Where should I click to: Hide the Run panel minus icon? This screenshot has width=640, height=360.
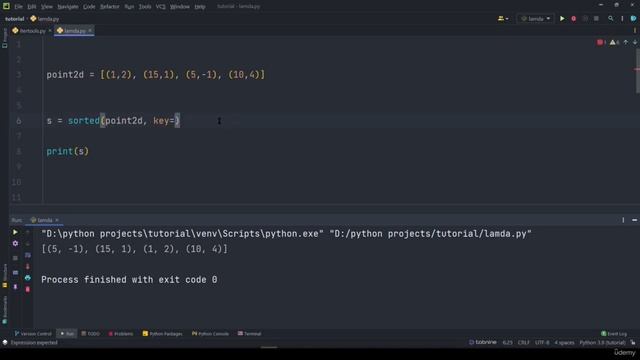[x=634, y=220]
